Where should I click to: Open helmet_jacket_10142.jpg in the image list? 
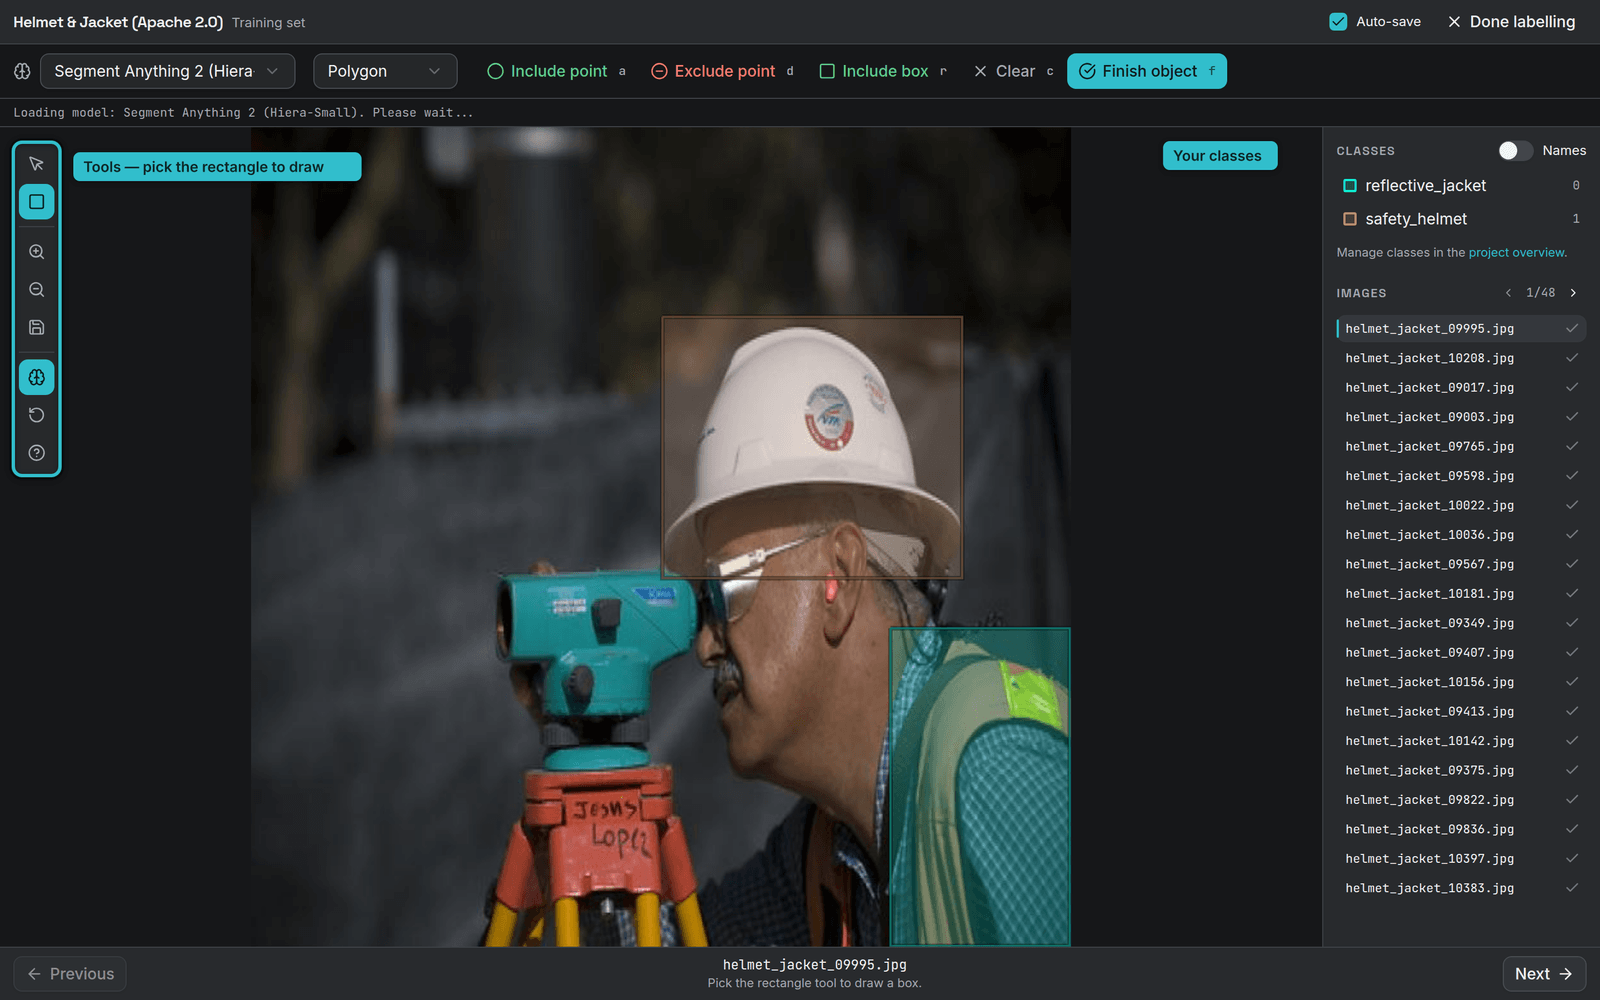(1461, 741)
